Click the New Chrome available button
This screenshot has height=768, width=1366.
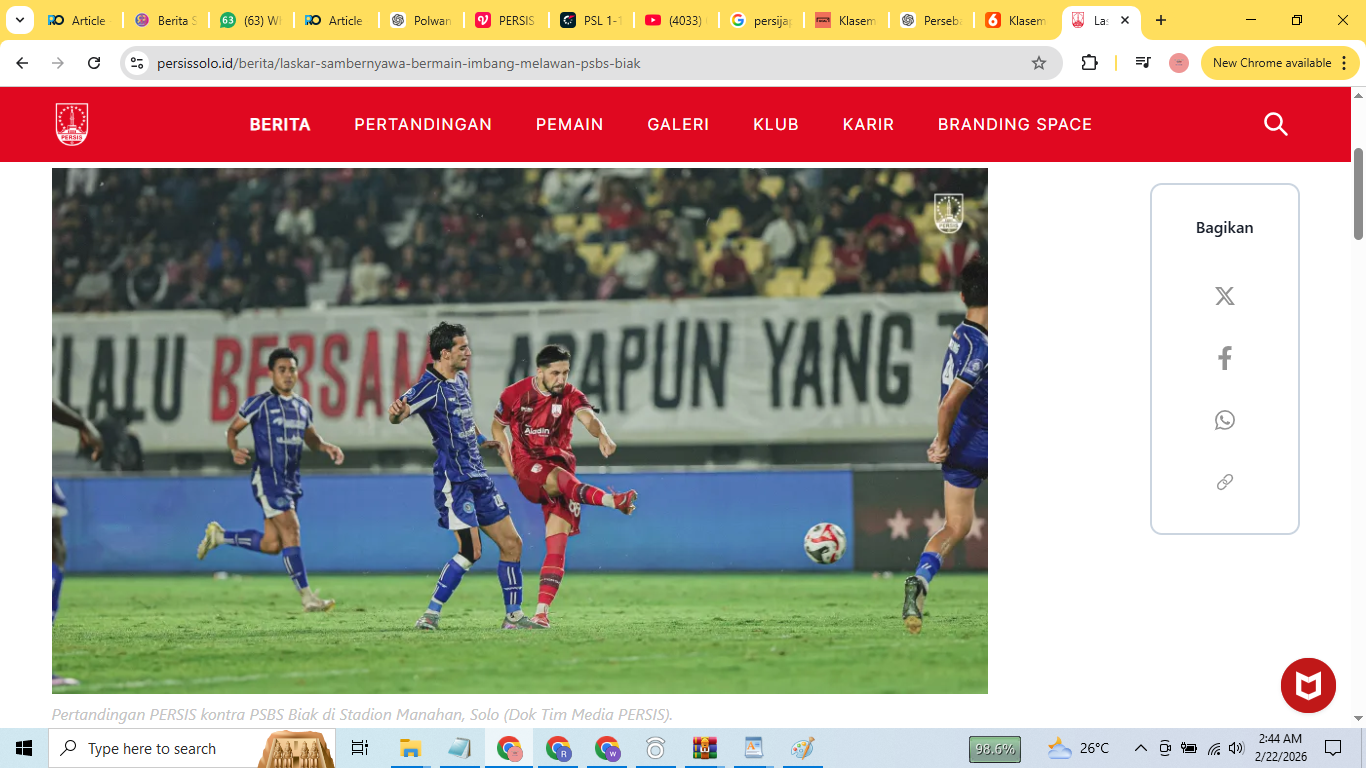[x=1279, y=63]
